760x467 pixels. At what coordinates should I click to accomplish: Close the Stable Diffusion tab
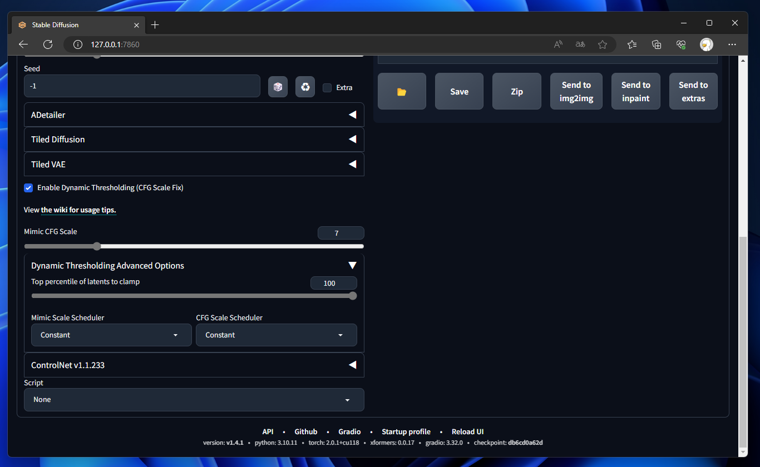click(136, 25)
